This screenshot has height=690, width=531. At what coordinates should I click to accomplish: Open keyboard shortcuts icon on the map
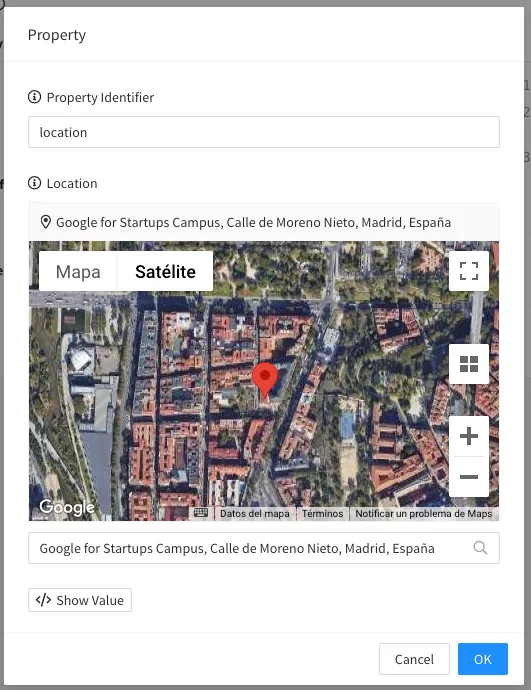pyautogui.click(x=201, y=513)
